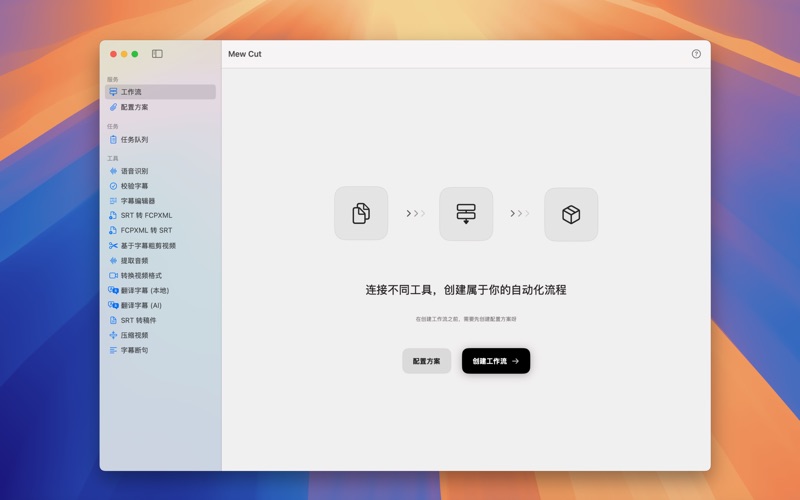Open the help question mark icon
Viewport: 800px width, 500px height.
click(696, 54)
